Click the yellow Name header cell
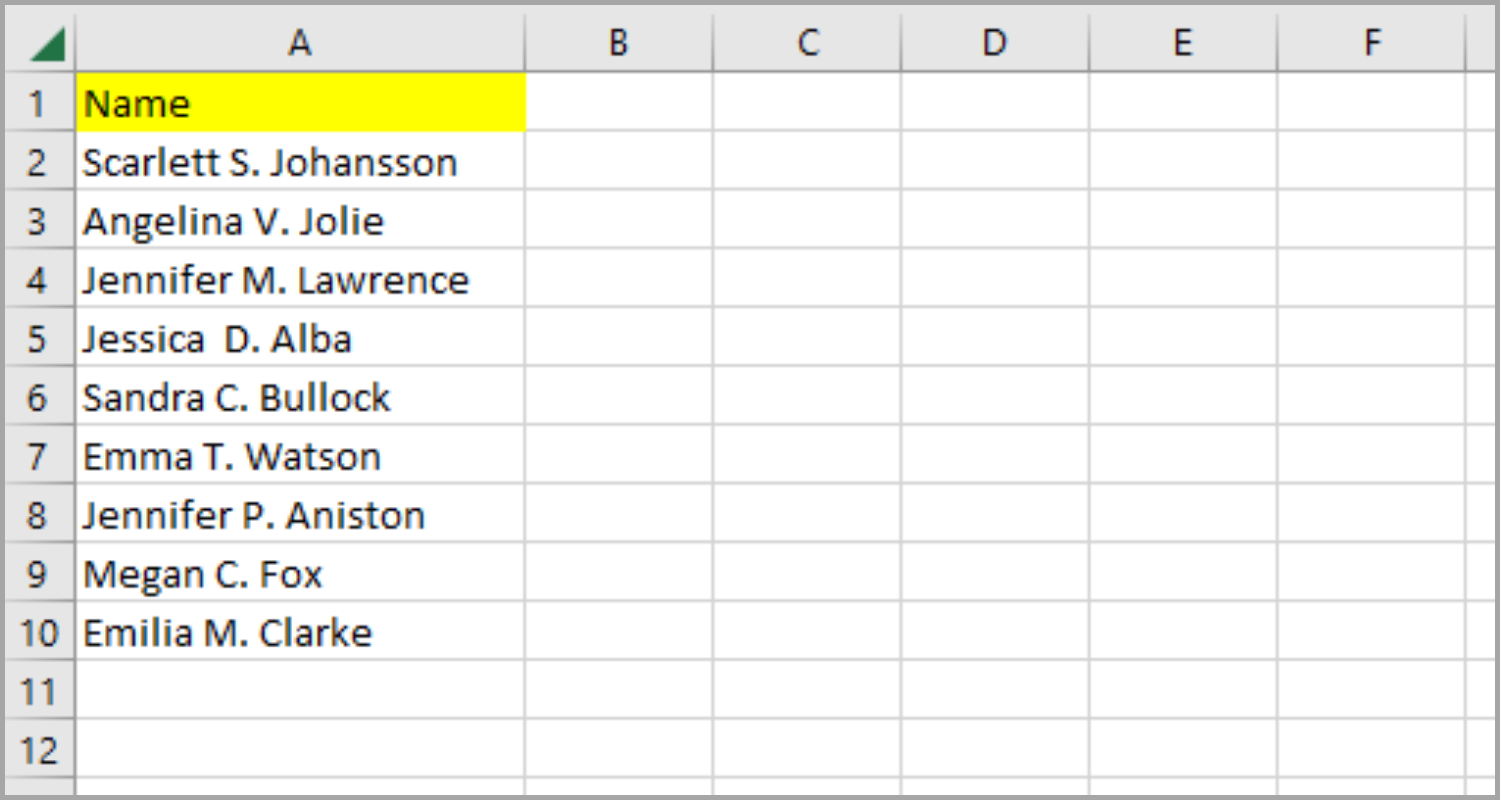Screen dimensions: 1500x800 (299, 103)
